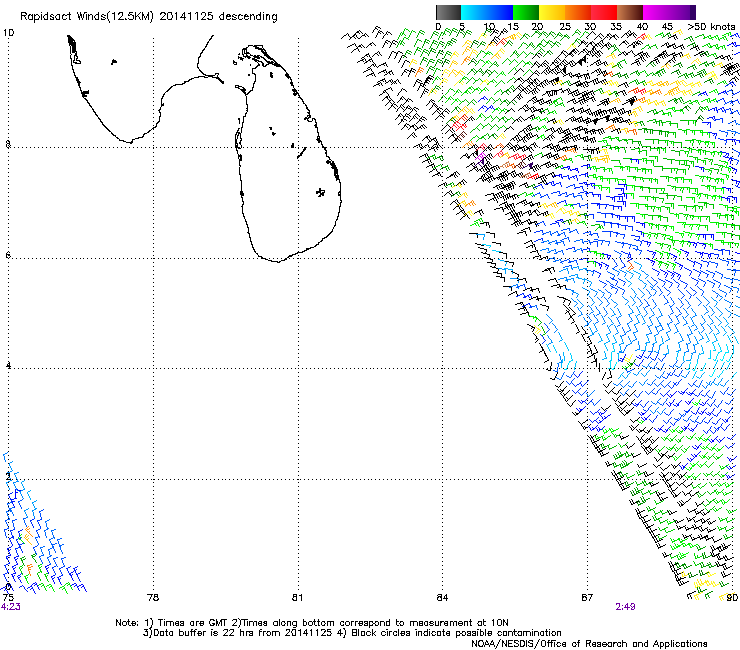
Task: Click the red 30-35 knots legend color
Action: click(x=604, y=12)
